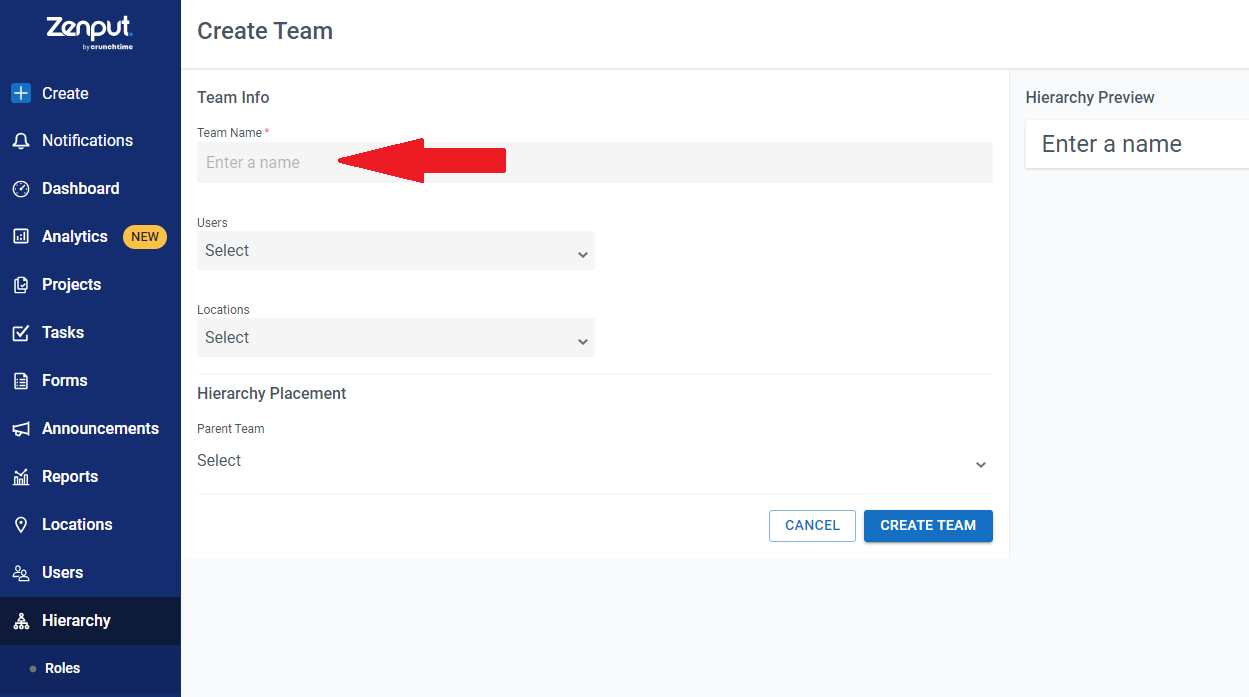This screenshot has height=697, width=1249.
Task: Click the Announcements megaphone icon
Action: [21, 429]
